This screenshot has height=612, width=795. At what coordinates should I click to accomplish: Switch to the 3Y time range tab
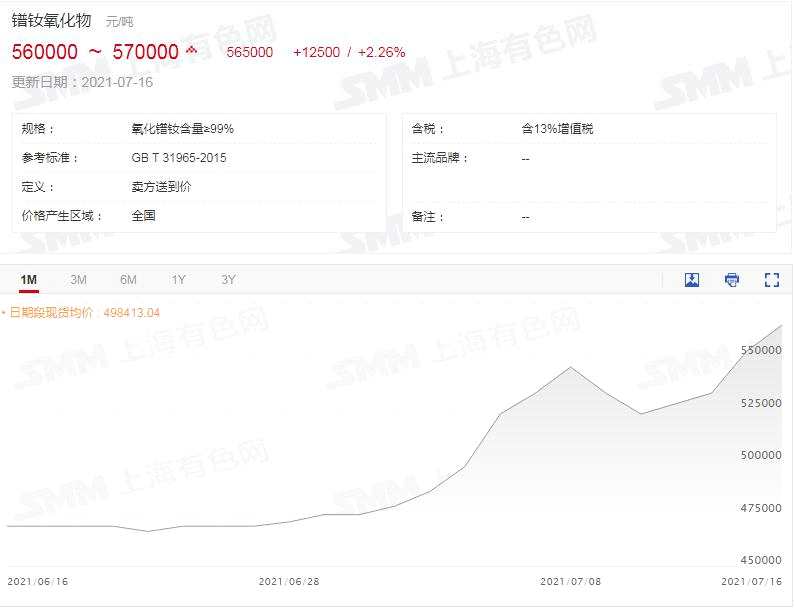(228, 279)
